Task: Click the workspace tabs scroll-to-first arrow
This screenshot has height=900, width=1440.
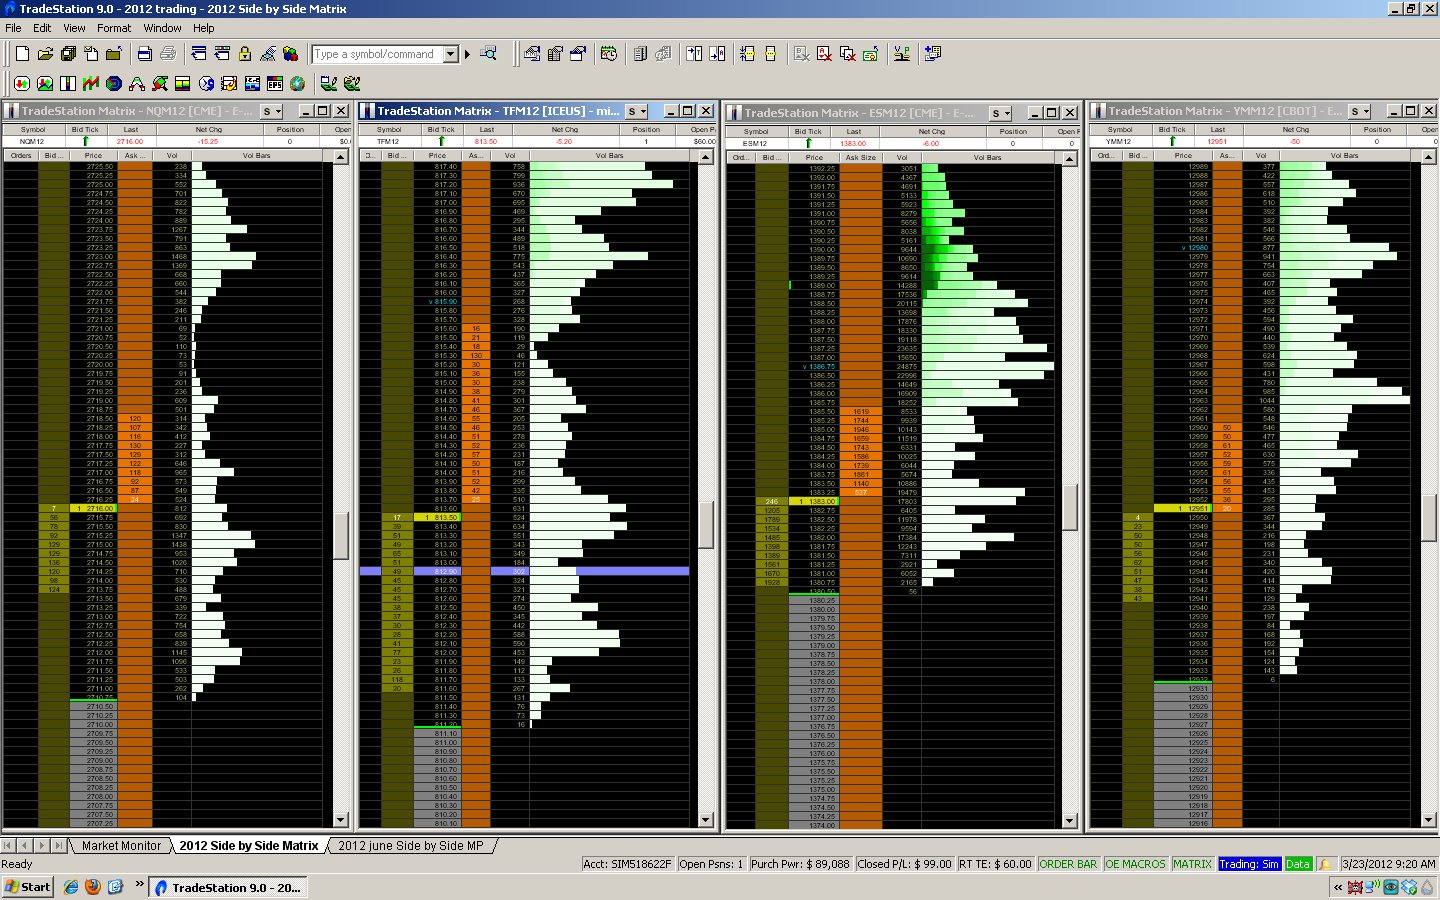Action: point(9,846)
